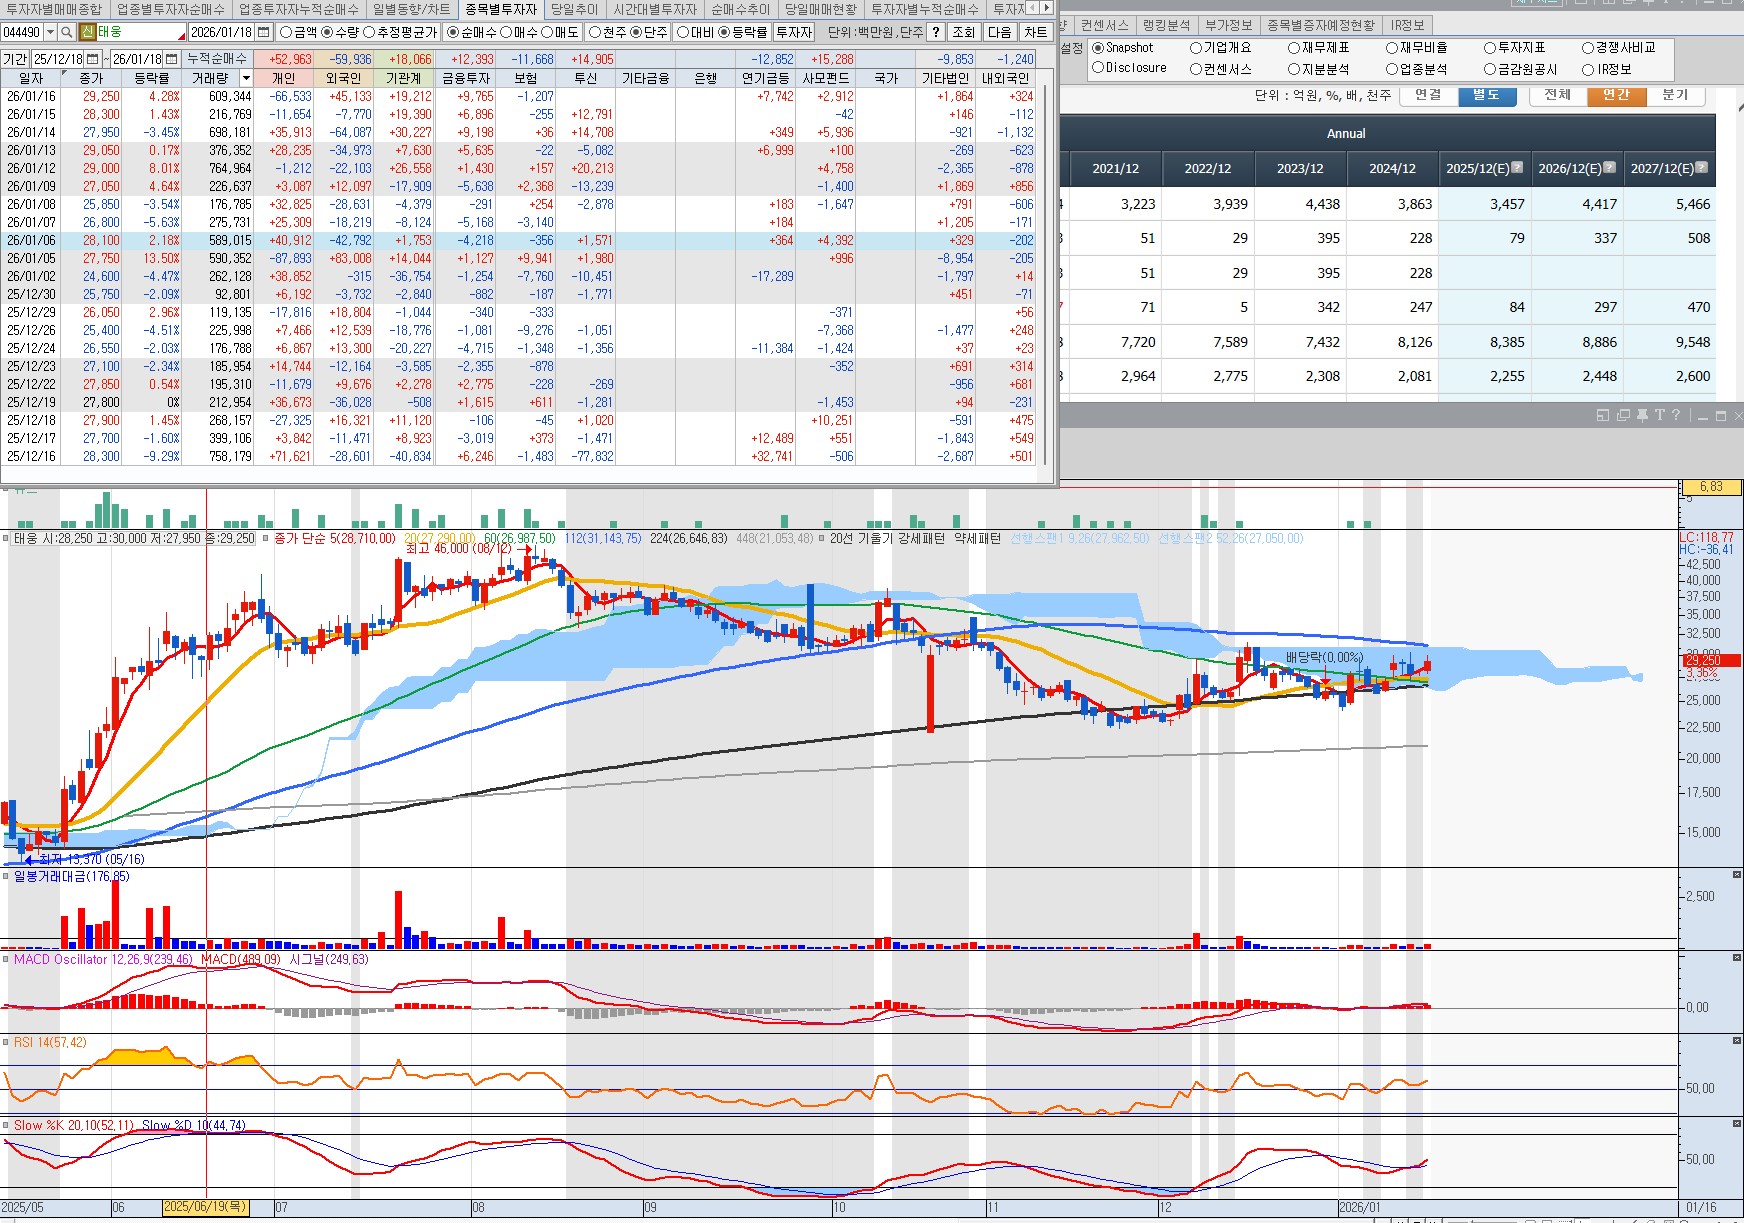Select the 매도 radio option
This screenshot has height=1223, width=1744.
(547, 32)
